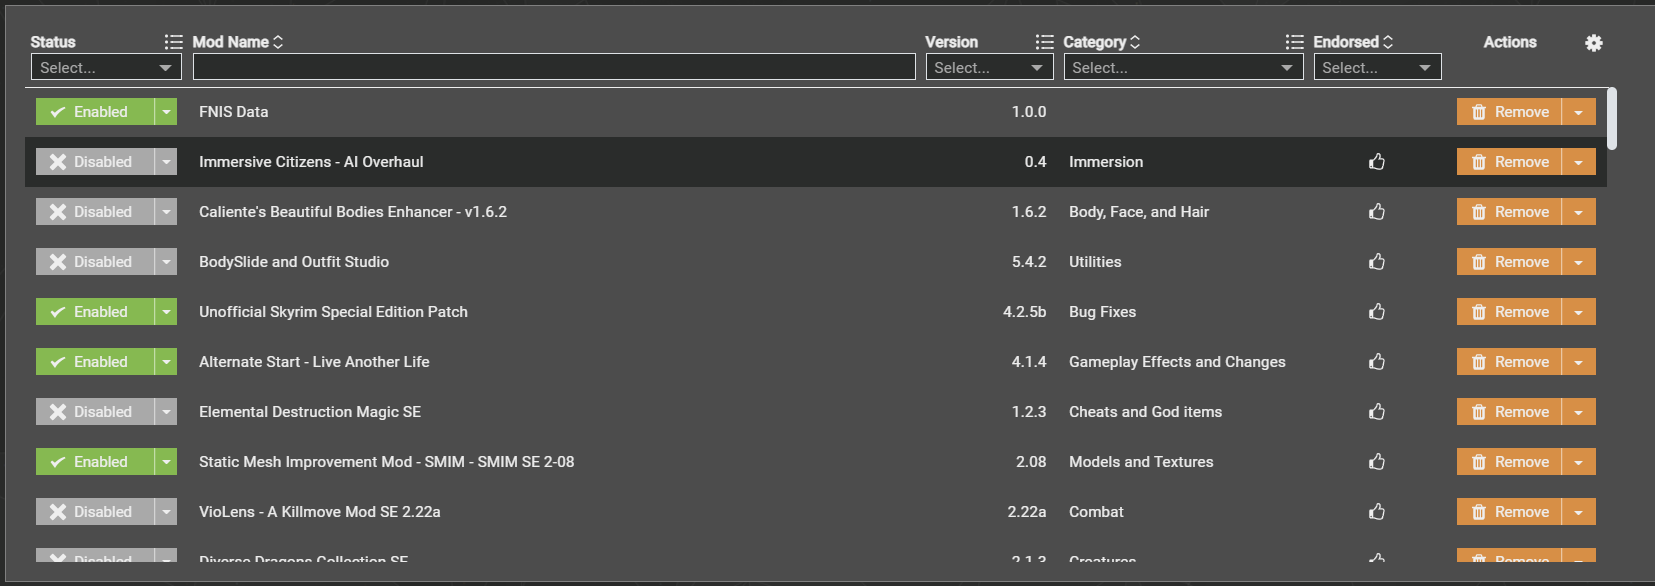This screenshot has height=586, width=1655.
Task: Endorse Alternate Start - Live Another Life
Action: (x=1377, y=361)
